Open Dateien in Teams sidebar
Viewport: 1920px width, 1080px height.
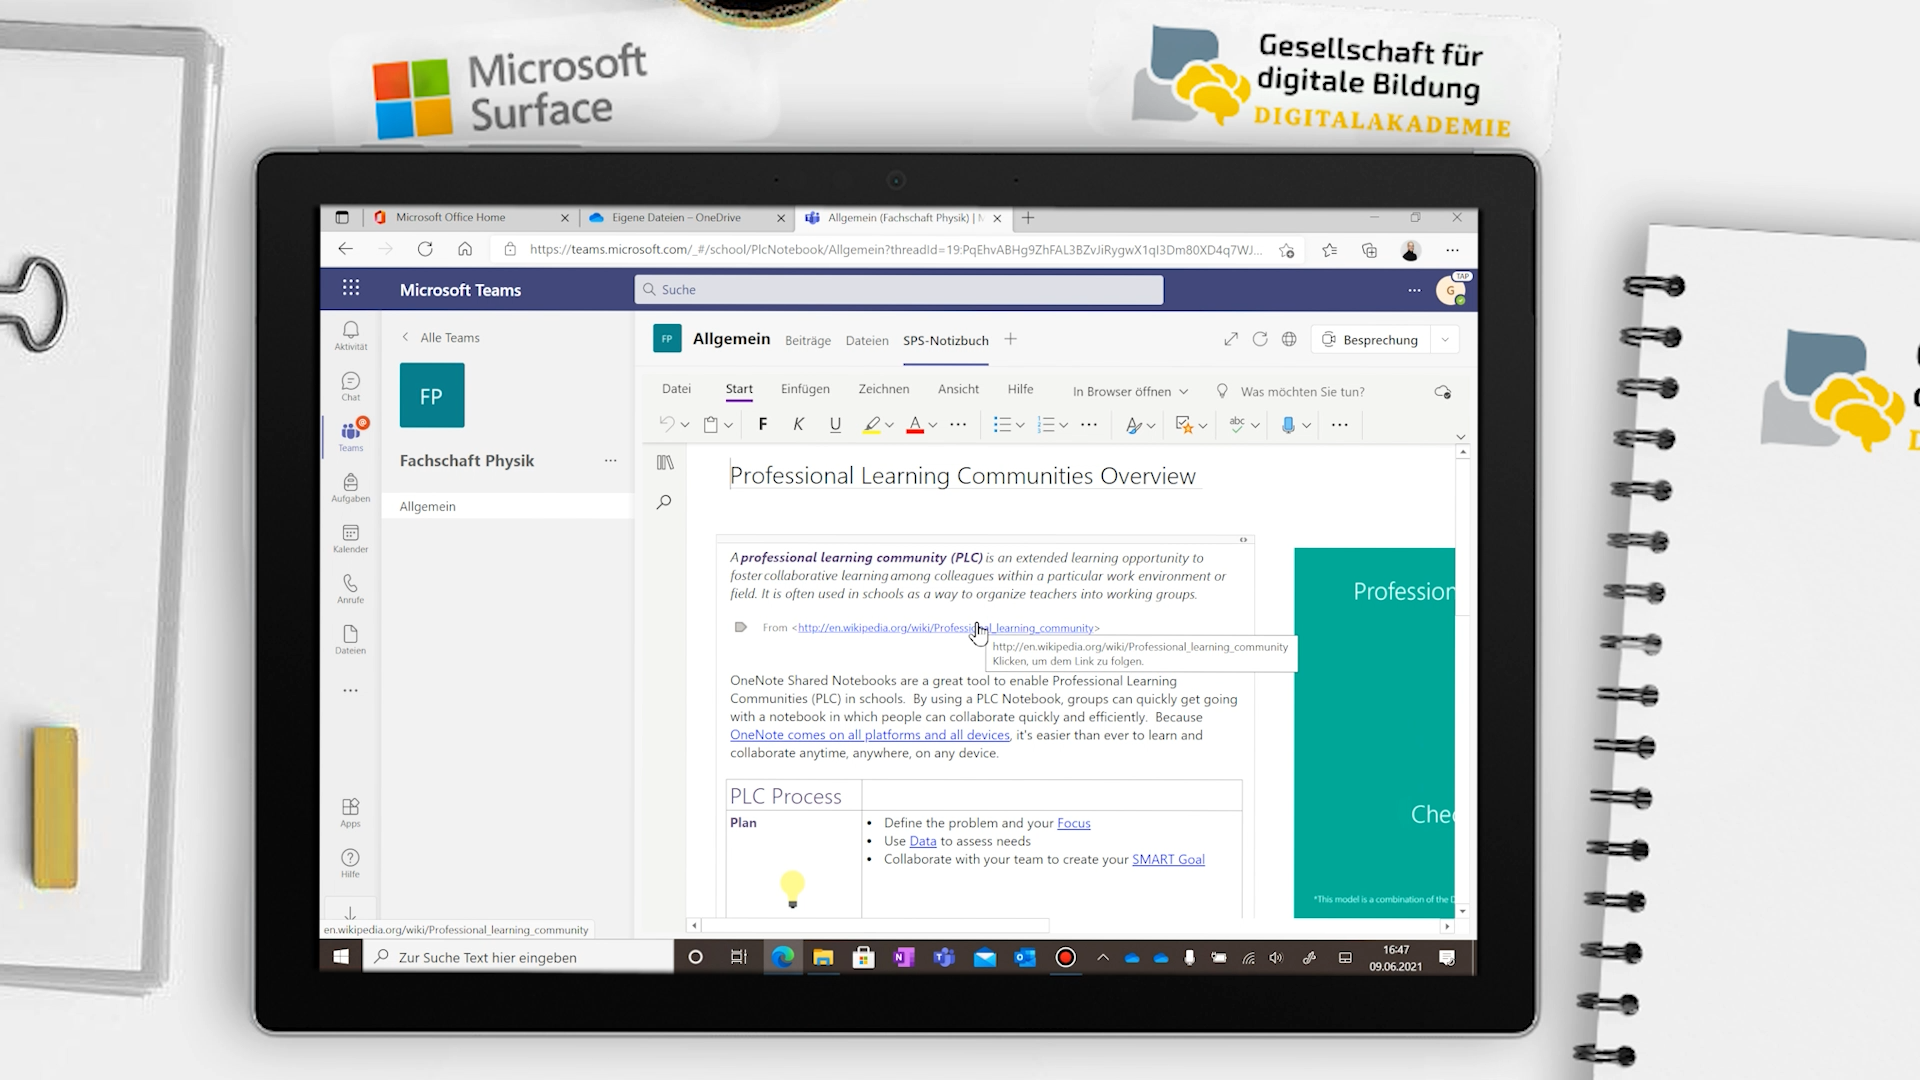351,639
